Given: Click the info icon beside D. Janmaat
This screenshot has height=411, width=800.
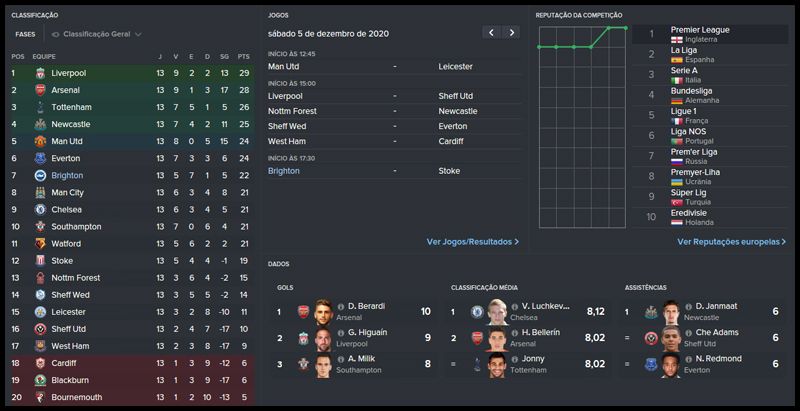Looking at the screenshot, I should 686,306.
